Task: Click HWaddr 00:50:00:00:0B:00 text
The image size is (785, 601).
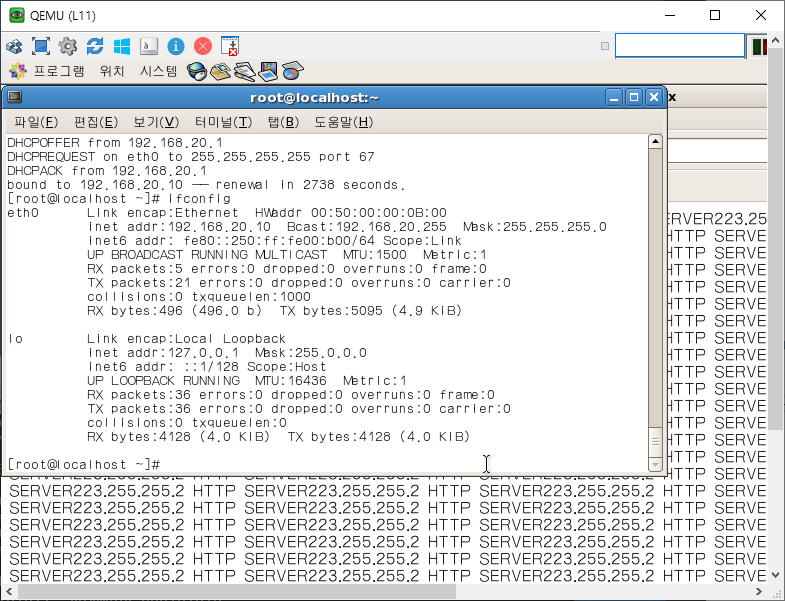Action: [350, 213]
